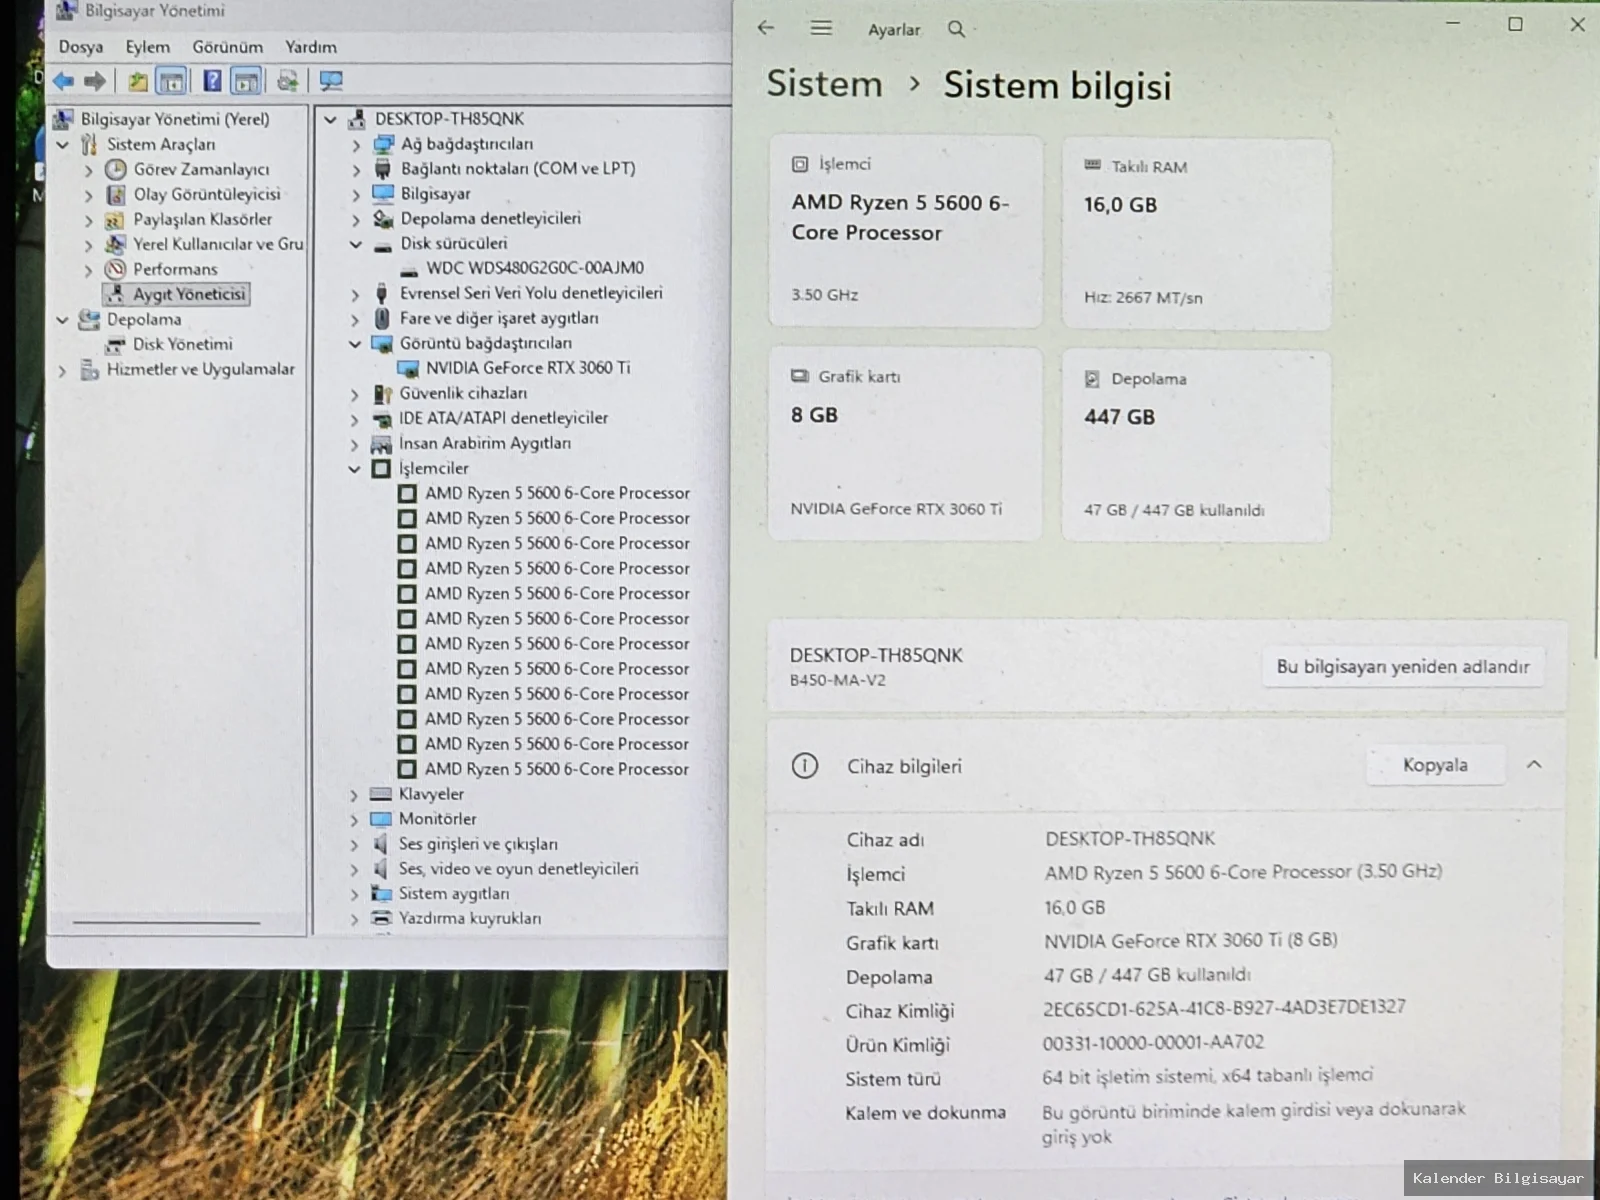Collapse the İşlemciler category
Image resolution: width=1600 pixels, height=1200 pixels.
355,469
